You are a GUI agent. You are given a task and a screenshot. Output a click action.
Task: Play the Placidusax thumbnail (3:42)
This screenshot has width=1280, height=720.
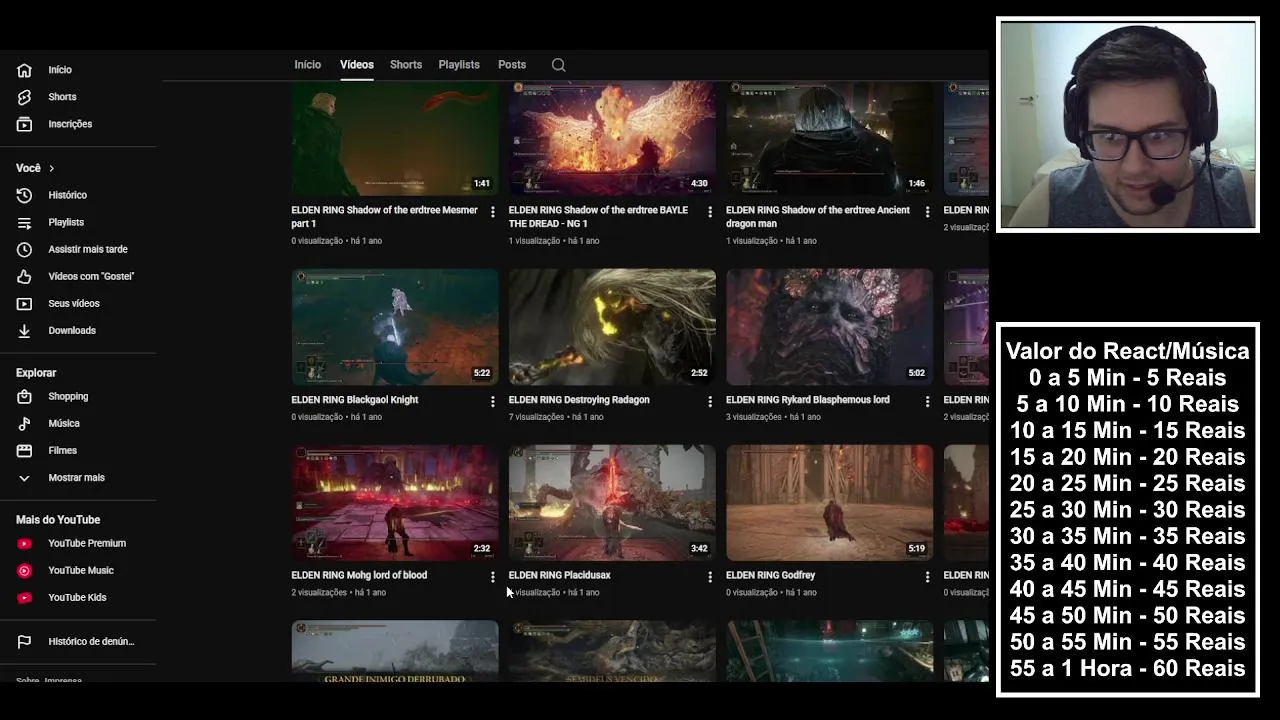pyautogui.click(x=612, y=503)
